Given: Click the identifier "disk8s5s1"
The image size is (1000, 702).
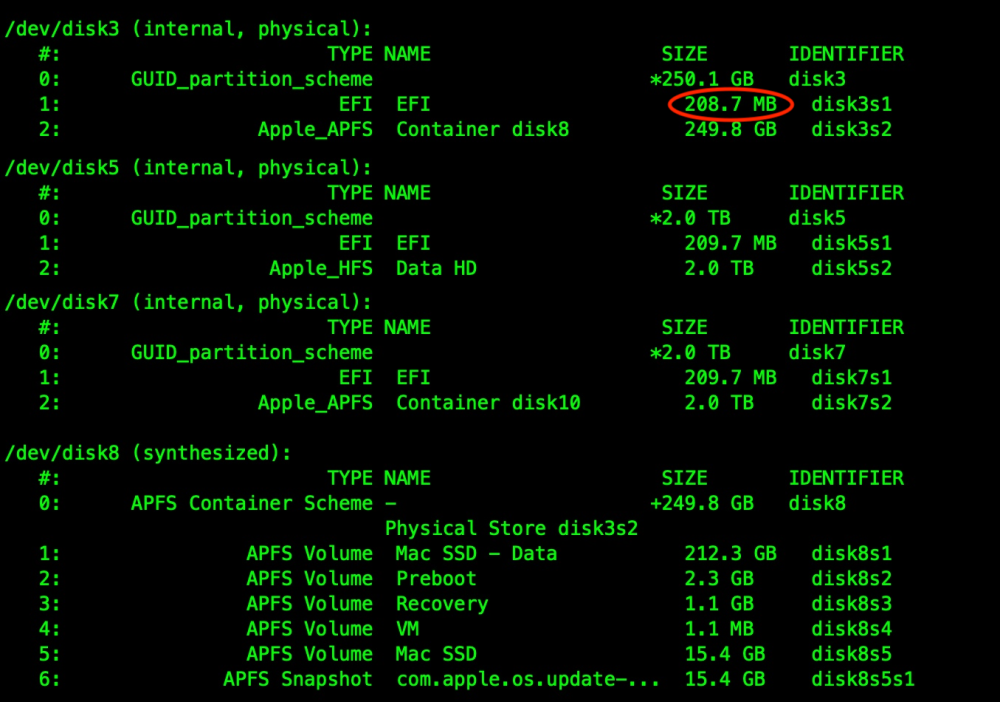Looking at the screenshot, I should (863, 680).
